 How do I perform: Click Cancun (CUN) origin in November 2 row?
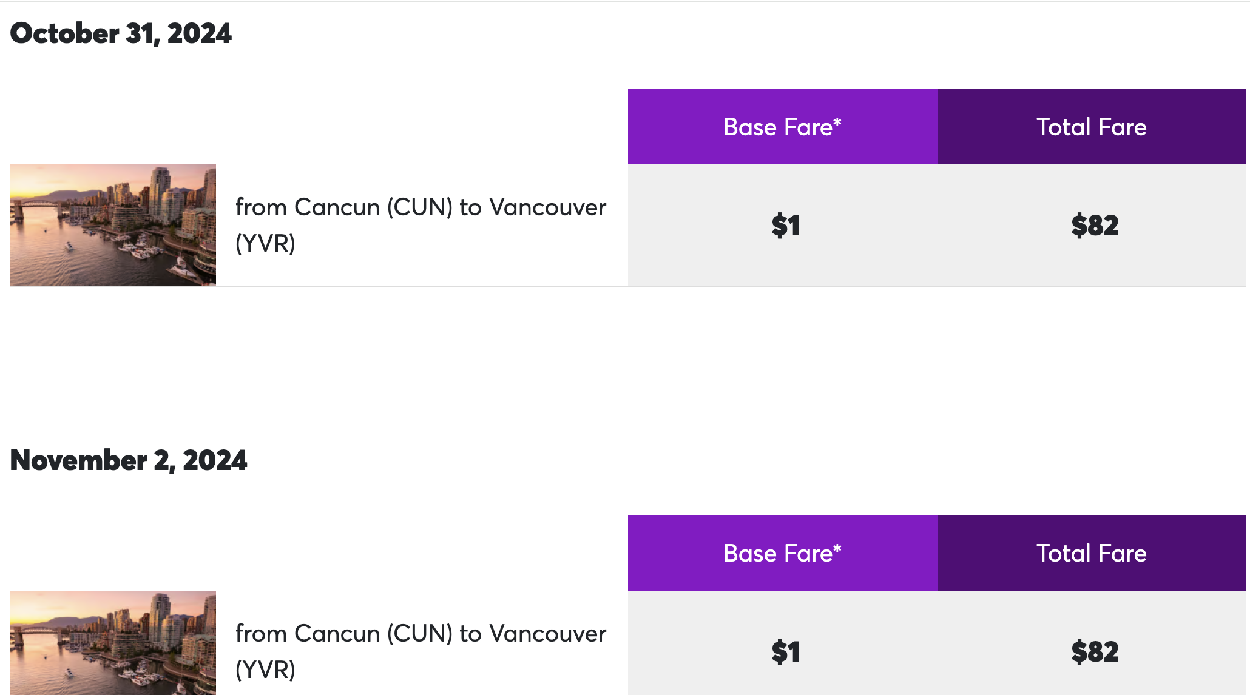374,634
